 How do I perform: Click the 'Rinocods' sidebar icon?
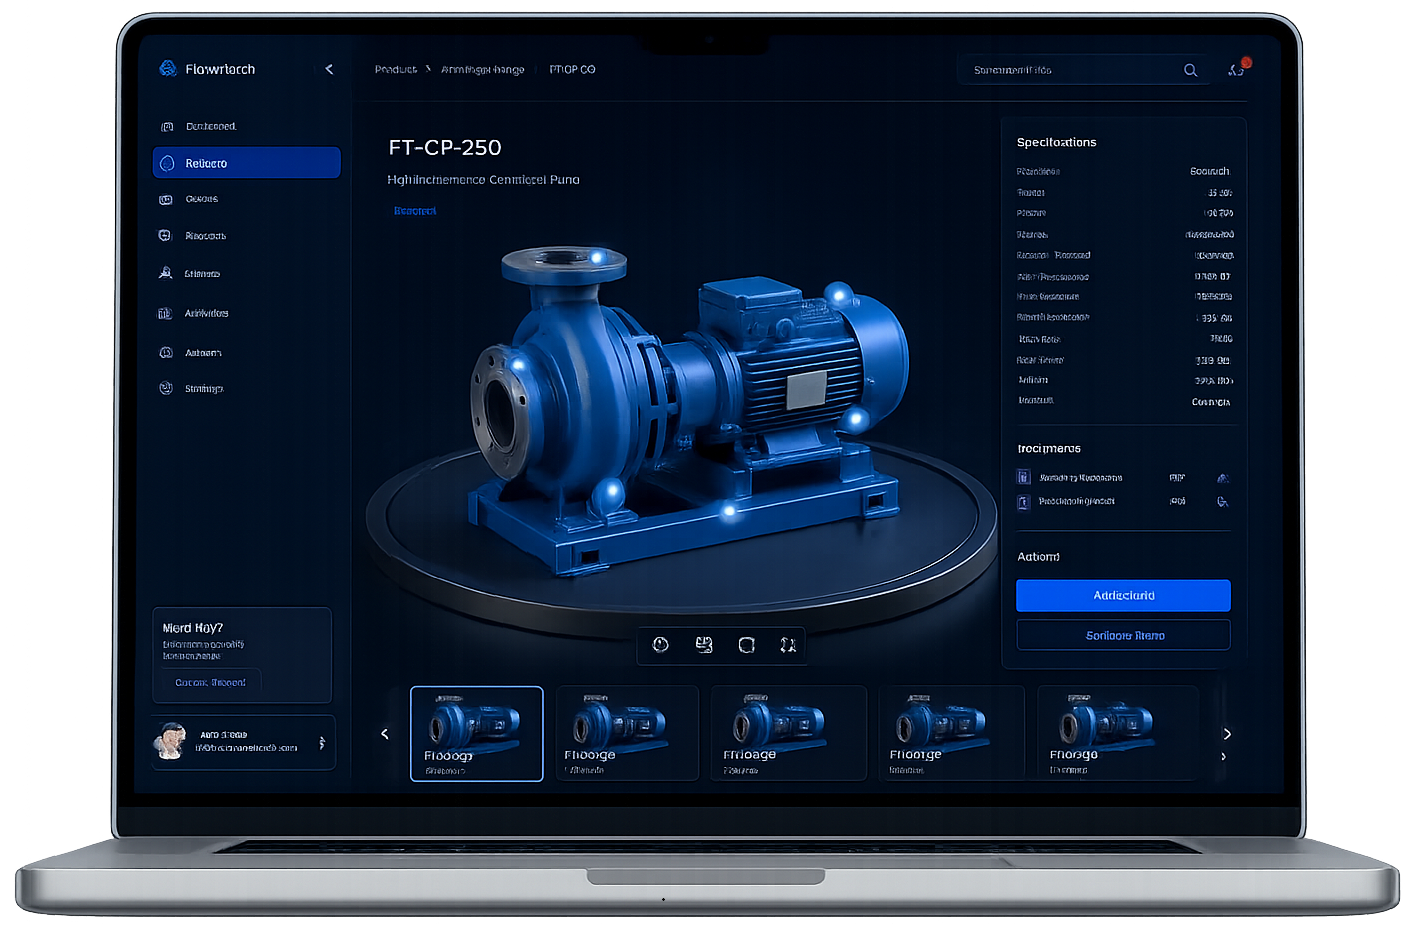(166, 236)
